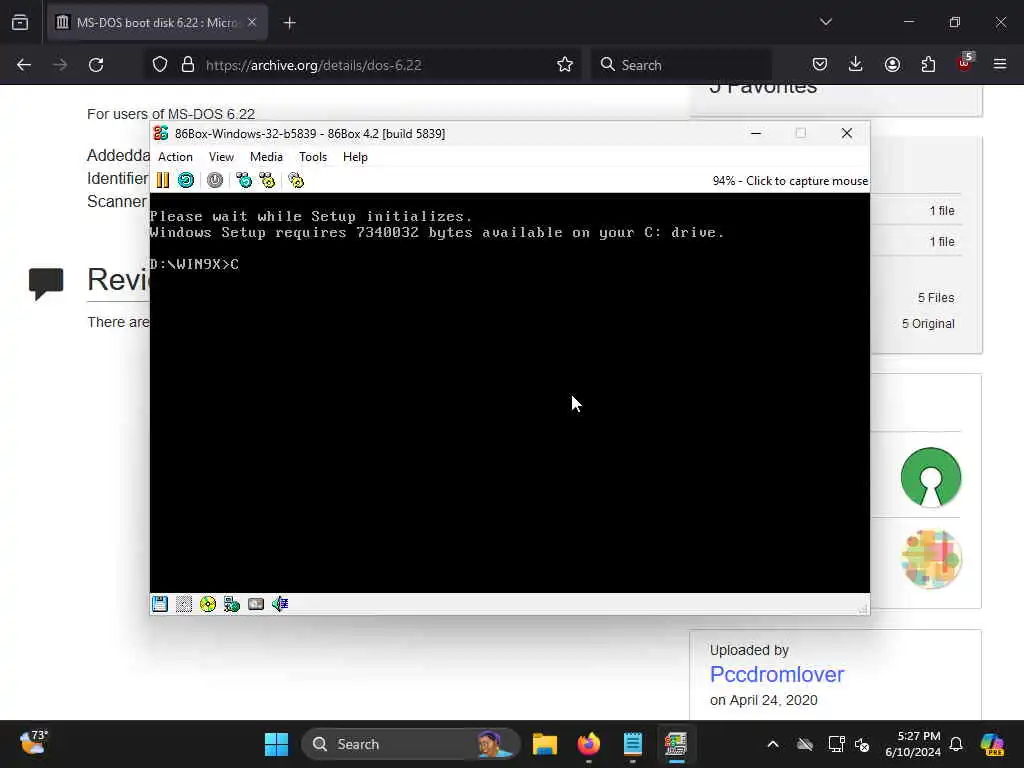This screenshot has height=768, width=1024.
Task: Click the network status bar icon
Action: coord(232,604)
